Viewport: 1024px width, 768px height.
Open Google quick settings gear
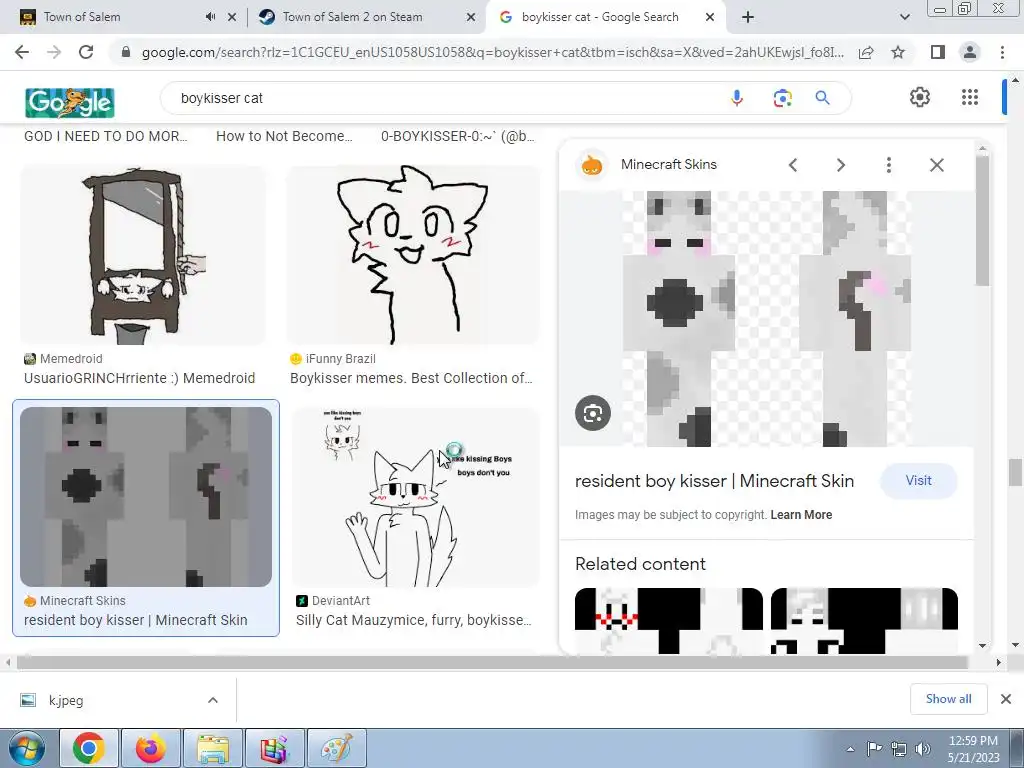click(x=920, y=97)
